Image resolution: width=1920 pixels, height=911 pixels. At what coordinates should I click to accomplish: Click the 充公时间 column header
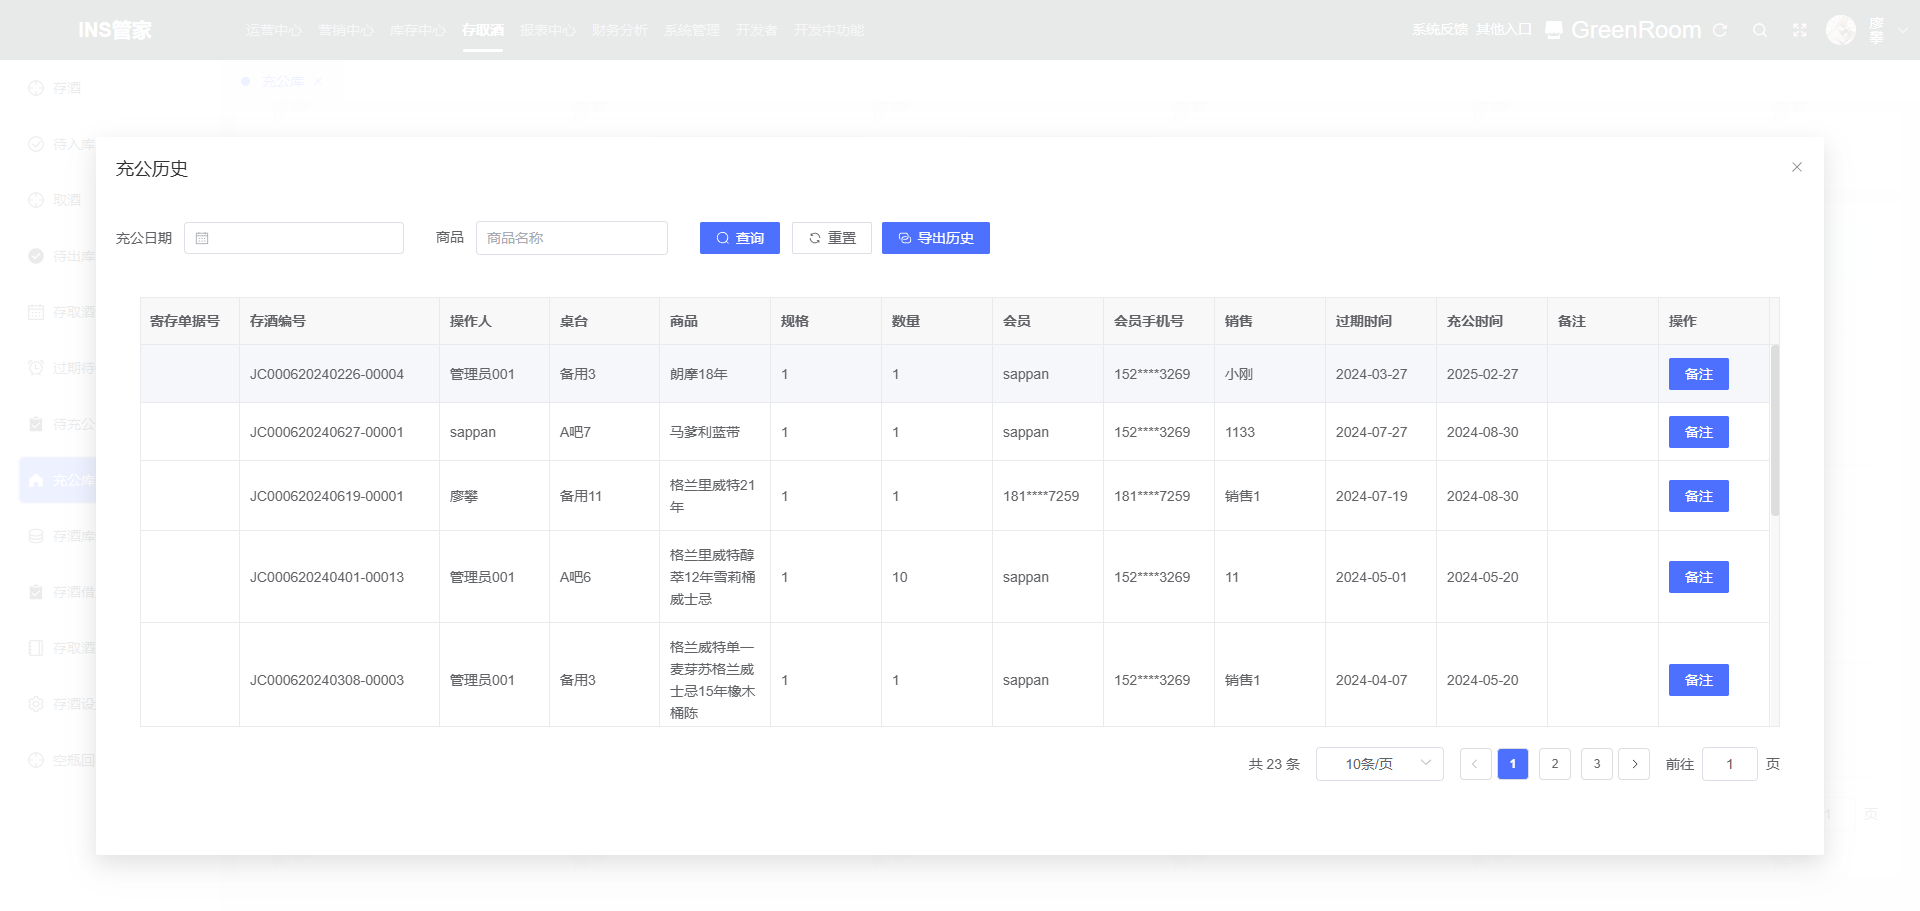pos(1491,321)
